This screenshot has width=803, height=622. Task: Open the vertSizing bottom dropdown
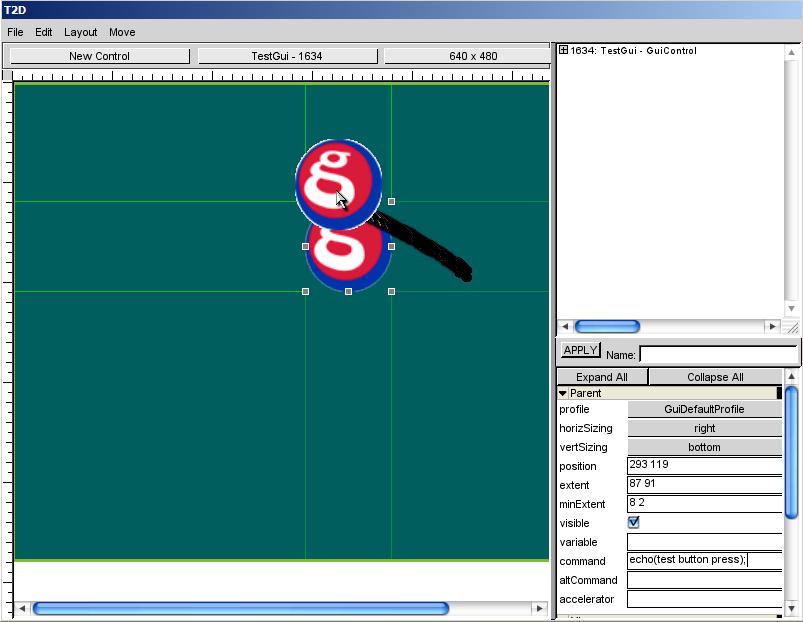tap(704, 447)
